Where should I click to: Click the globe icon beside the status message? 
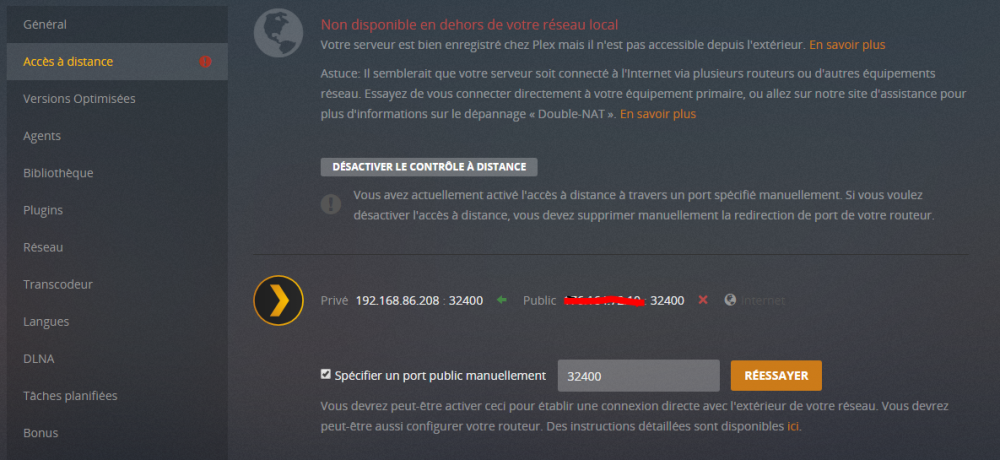point(278,33)
